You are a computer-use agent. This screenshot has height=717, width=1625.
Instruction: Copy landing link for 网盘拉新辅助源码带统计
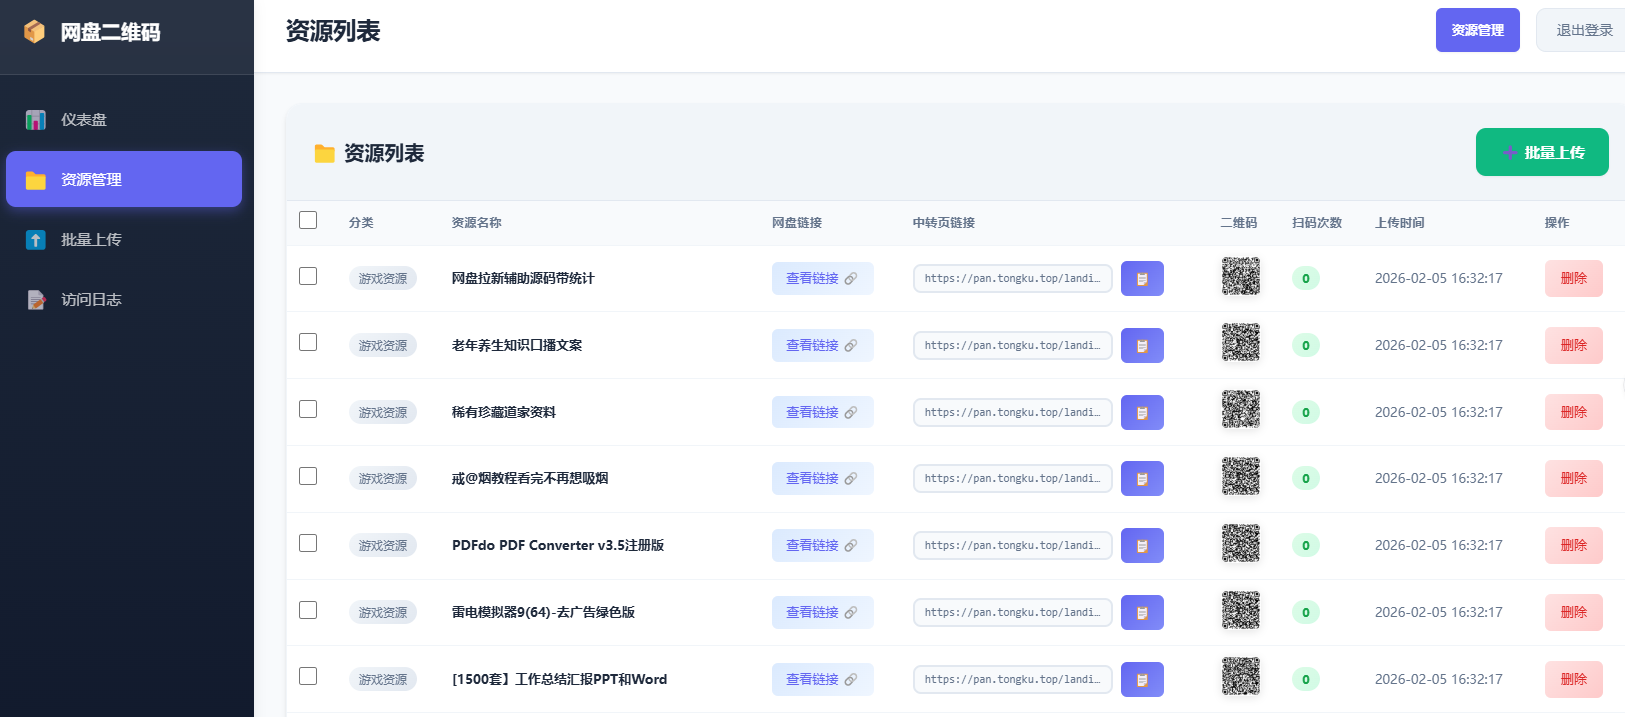(1142, 278)
